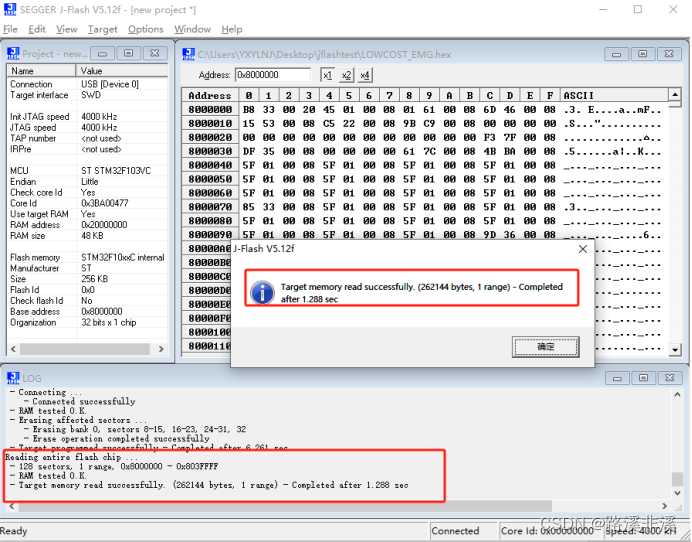Minimize the SEGGER J-Flash main window
This screenshot has height=542, width=692.
(603, 9)
